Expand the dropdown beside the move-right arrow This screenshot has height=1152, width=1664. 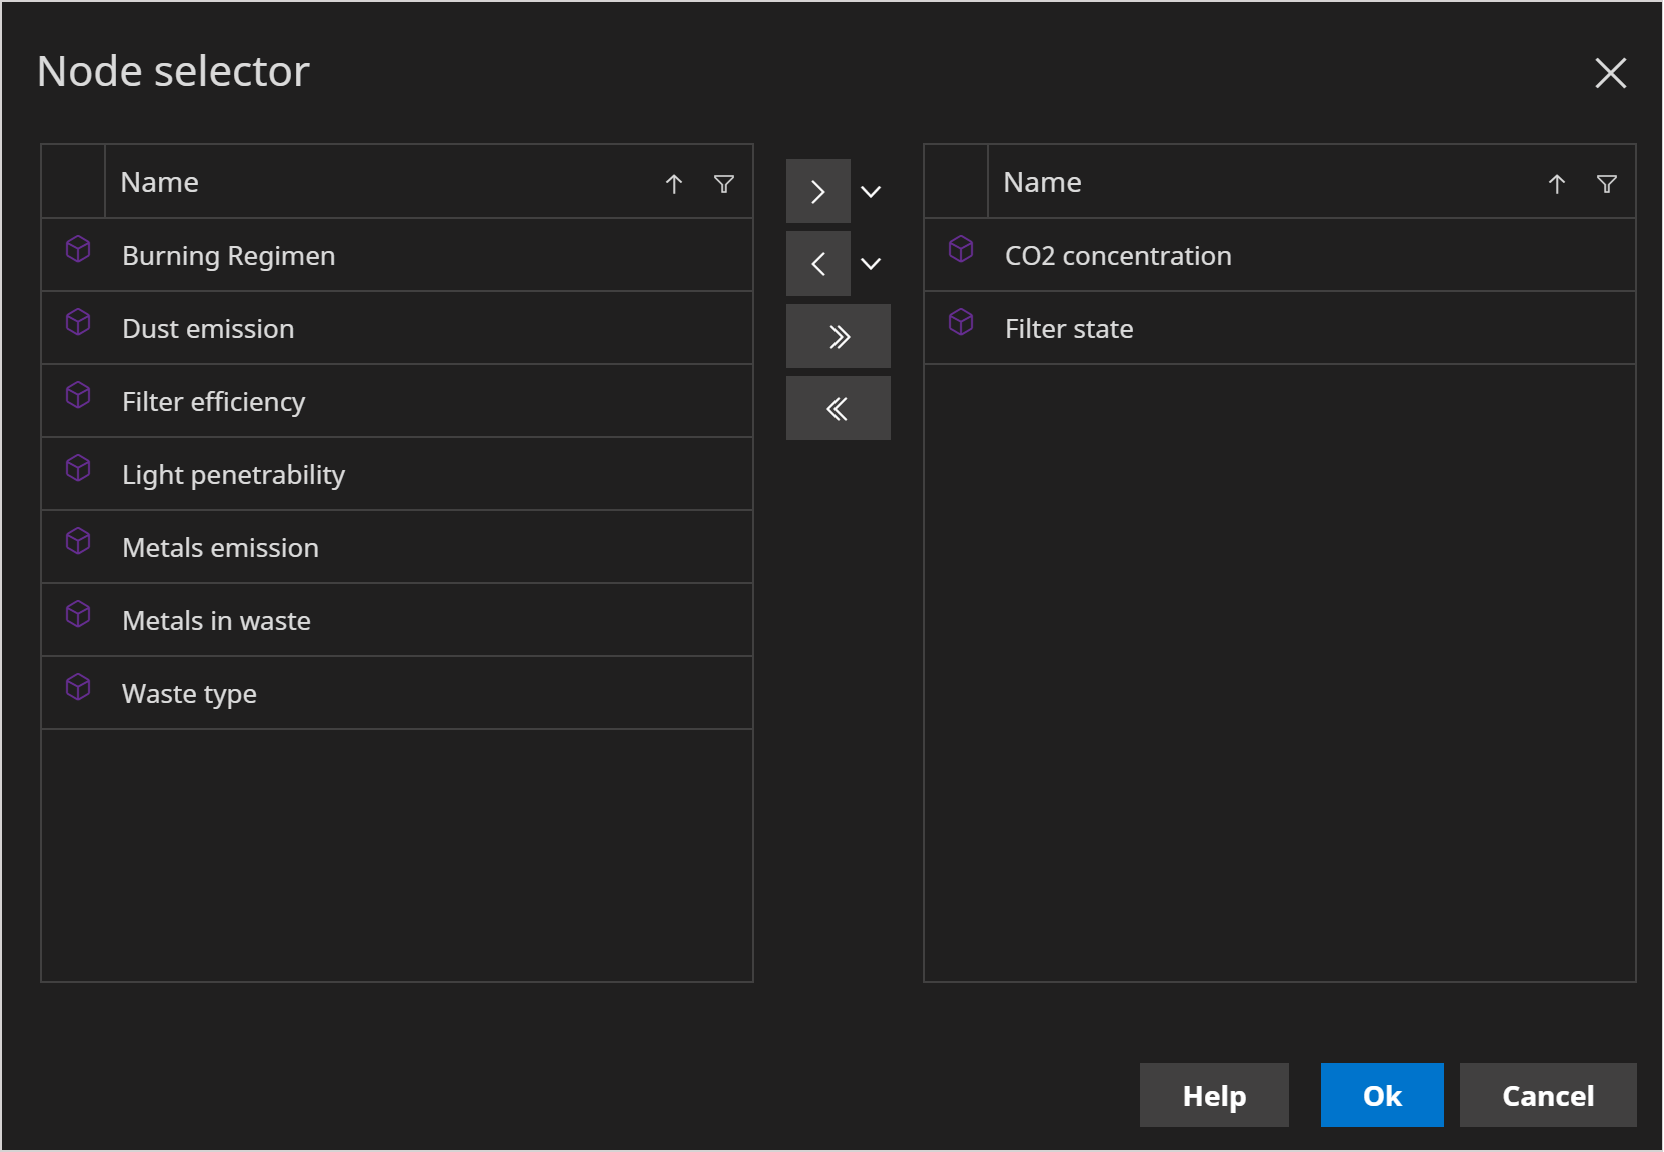point(870,190)
